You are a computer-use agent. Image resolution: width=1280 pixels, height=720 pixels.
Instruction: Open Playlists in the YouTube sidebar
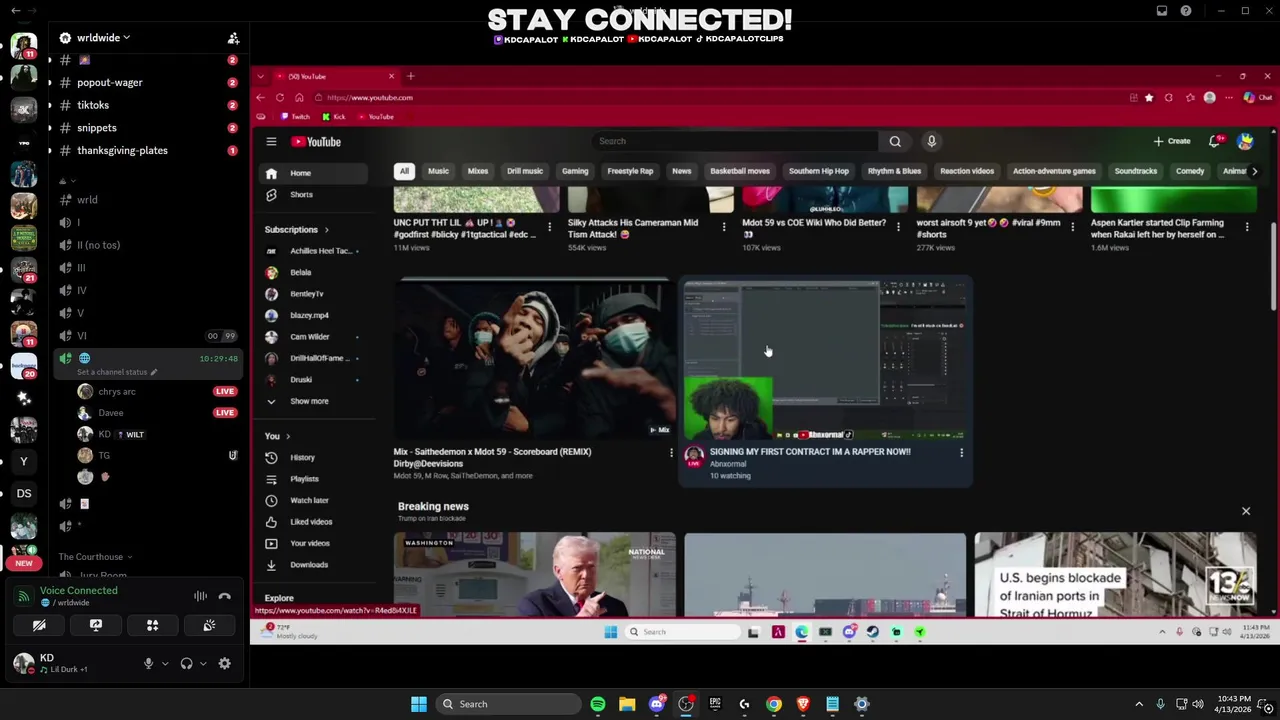(x=304, y=479)
